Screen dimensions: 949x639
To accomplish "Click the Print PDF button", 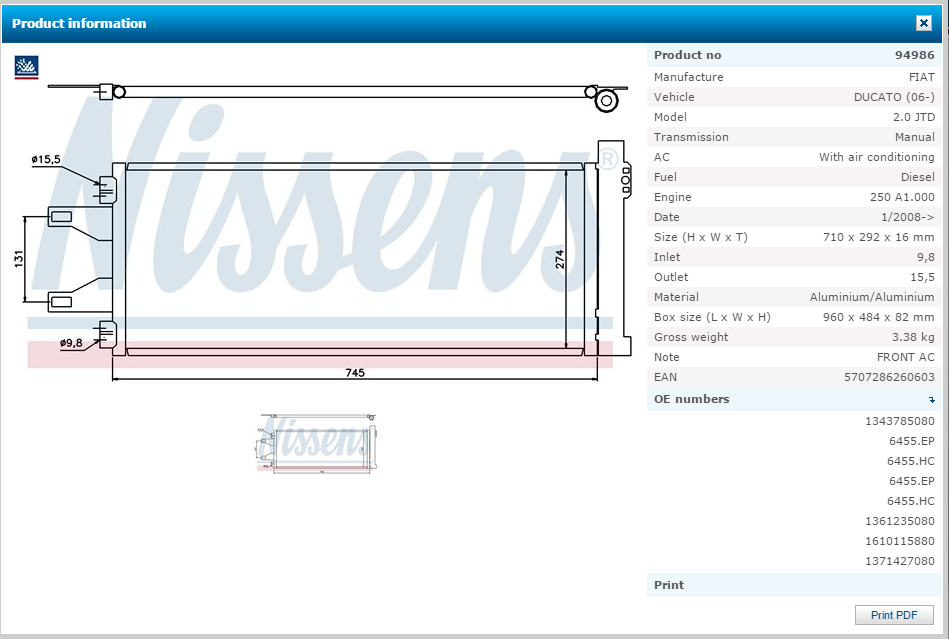I will pyautogui.click(x=894, y=615).
